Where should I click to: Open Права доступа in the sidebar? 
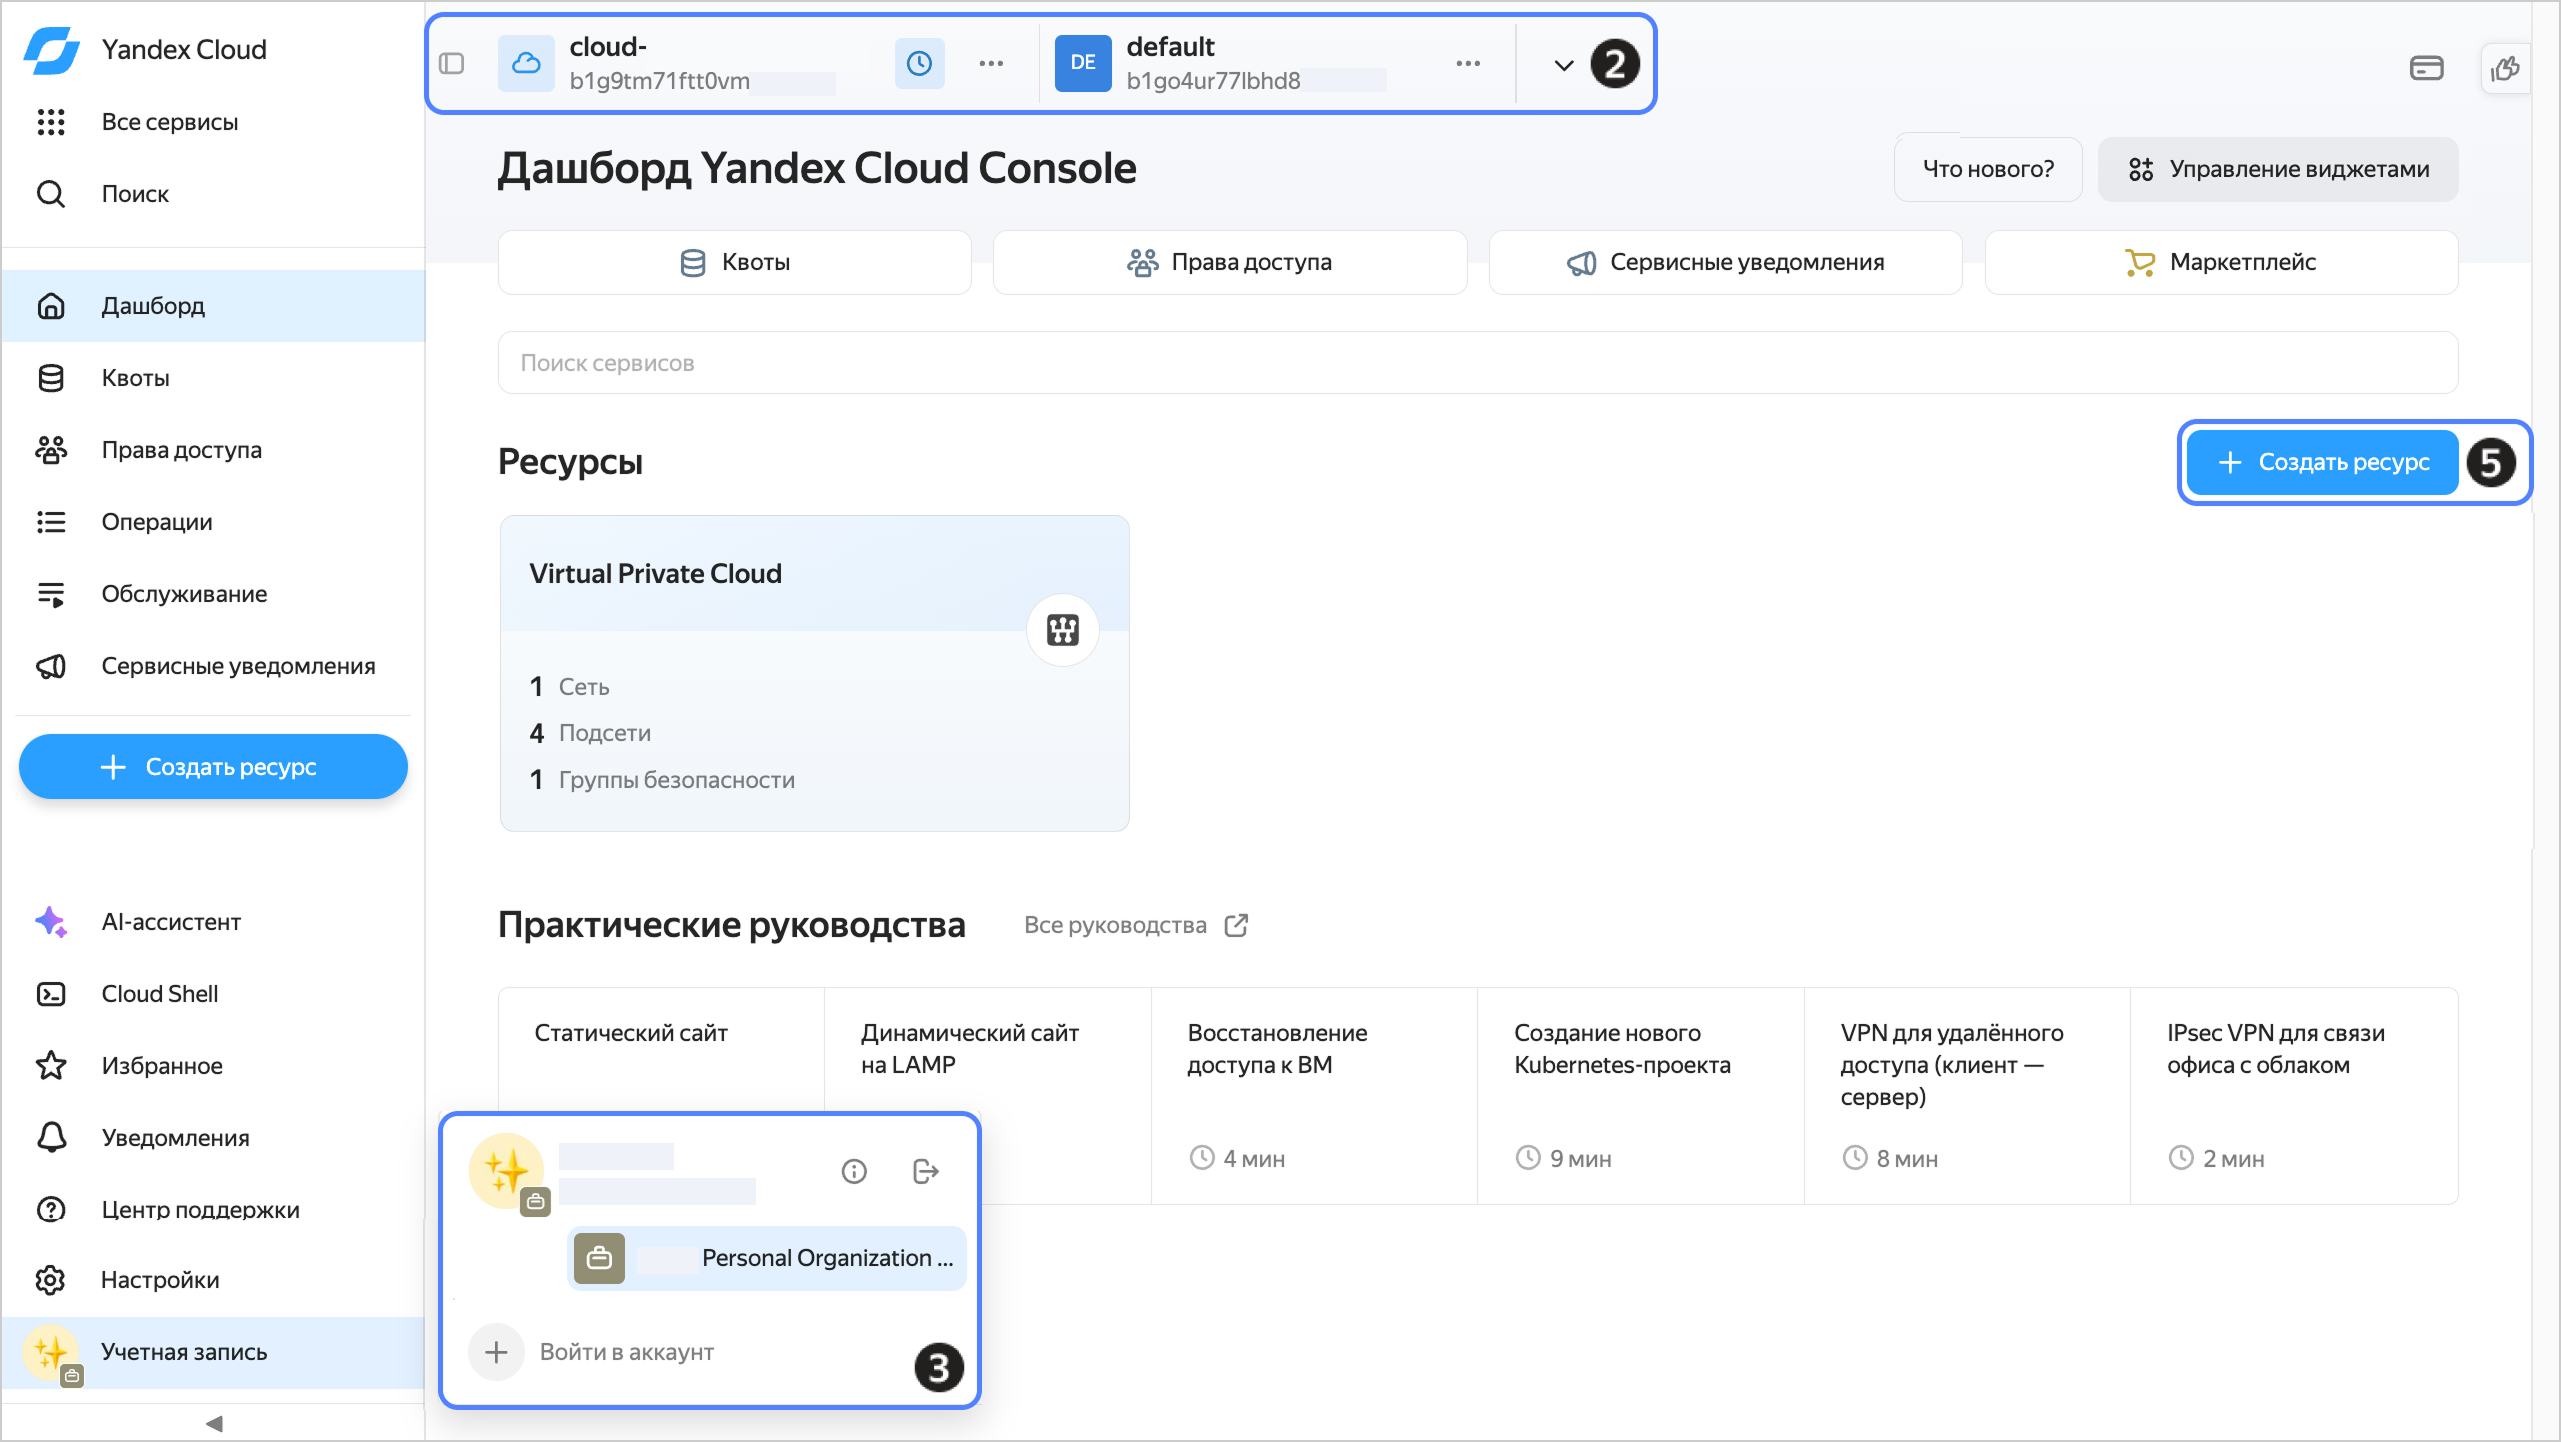click(x=213, y=450)
